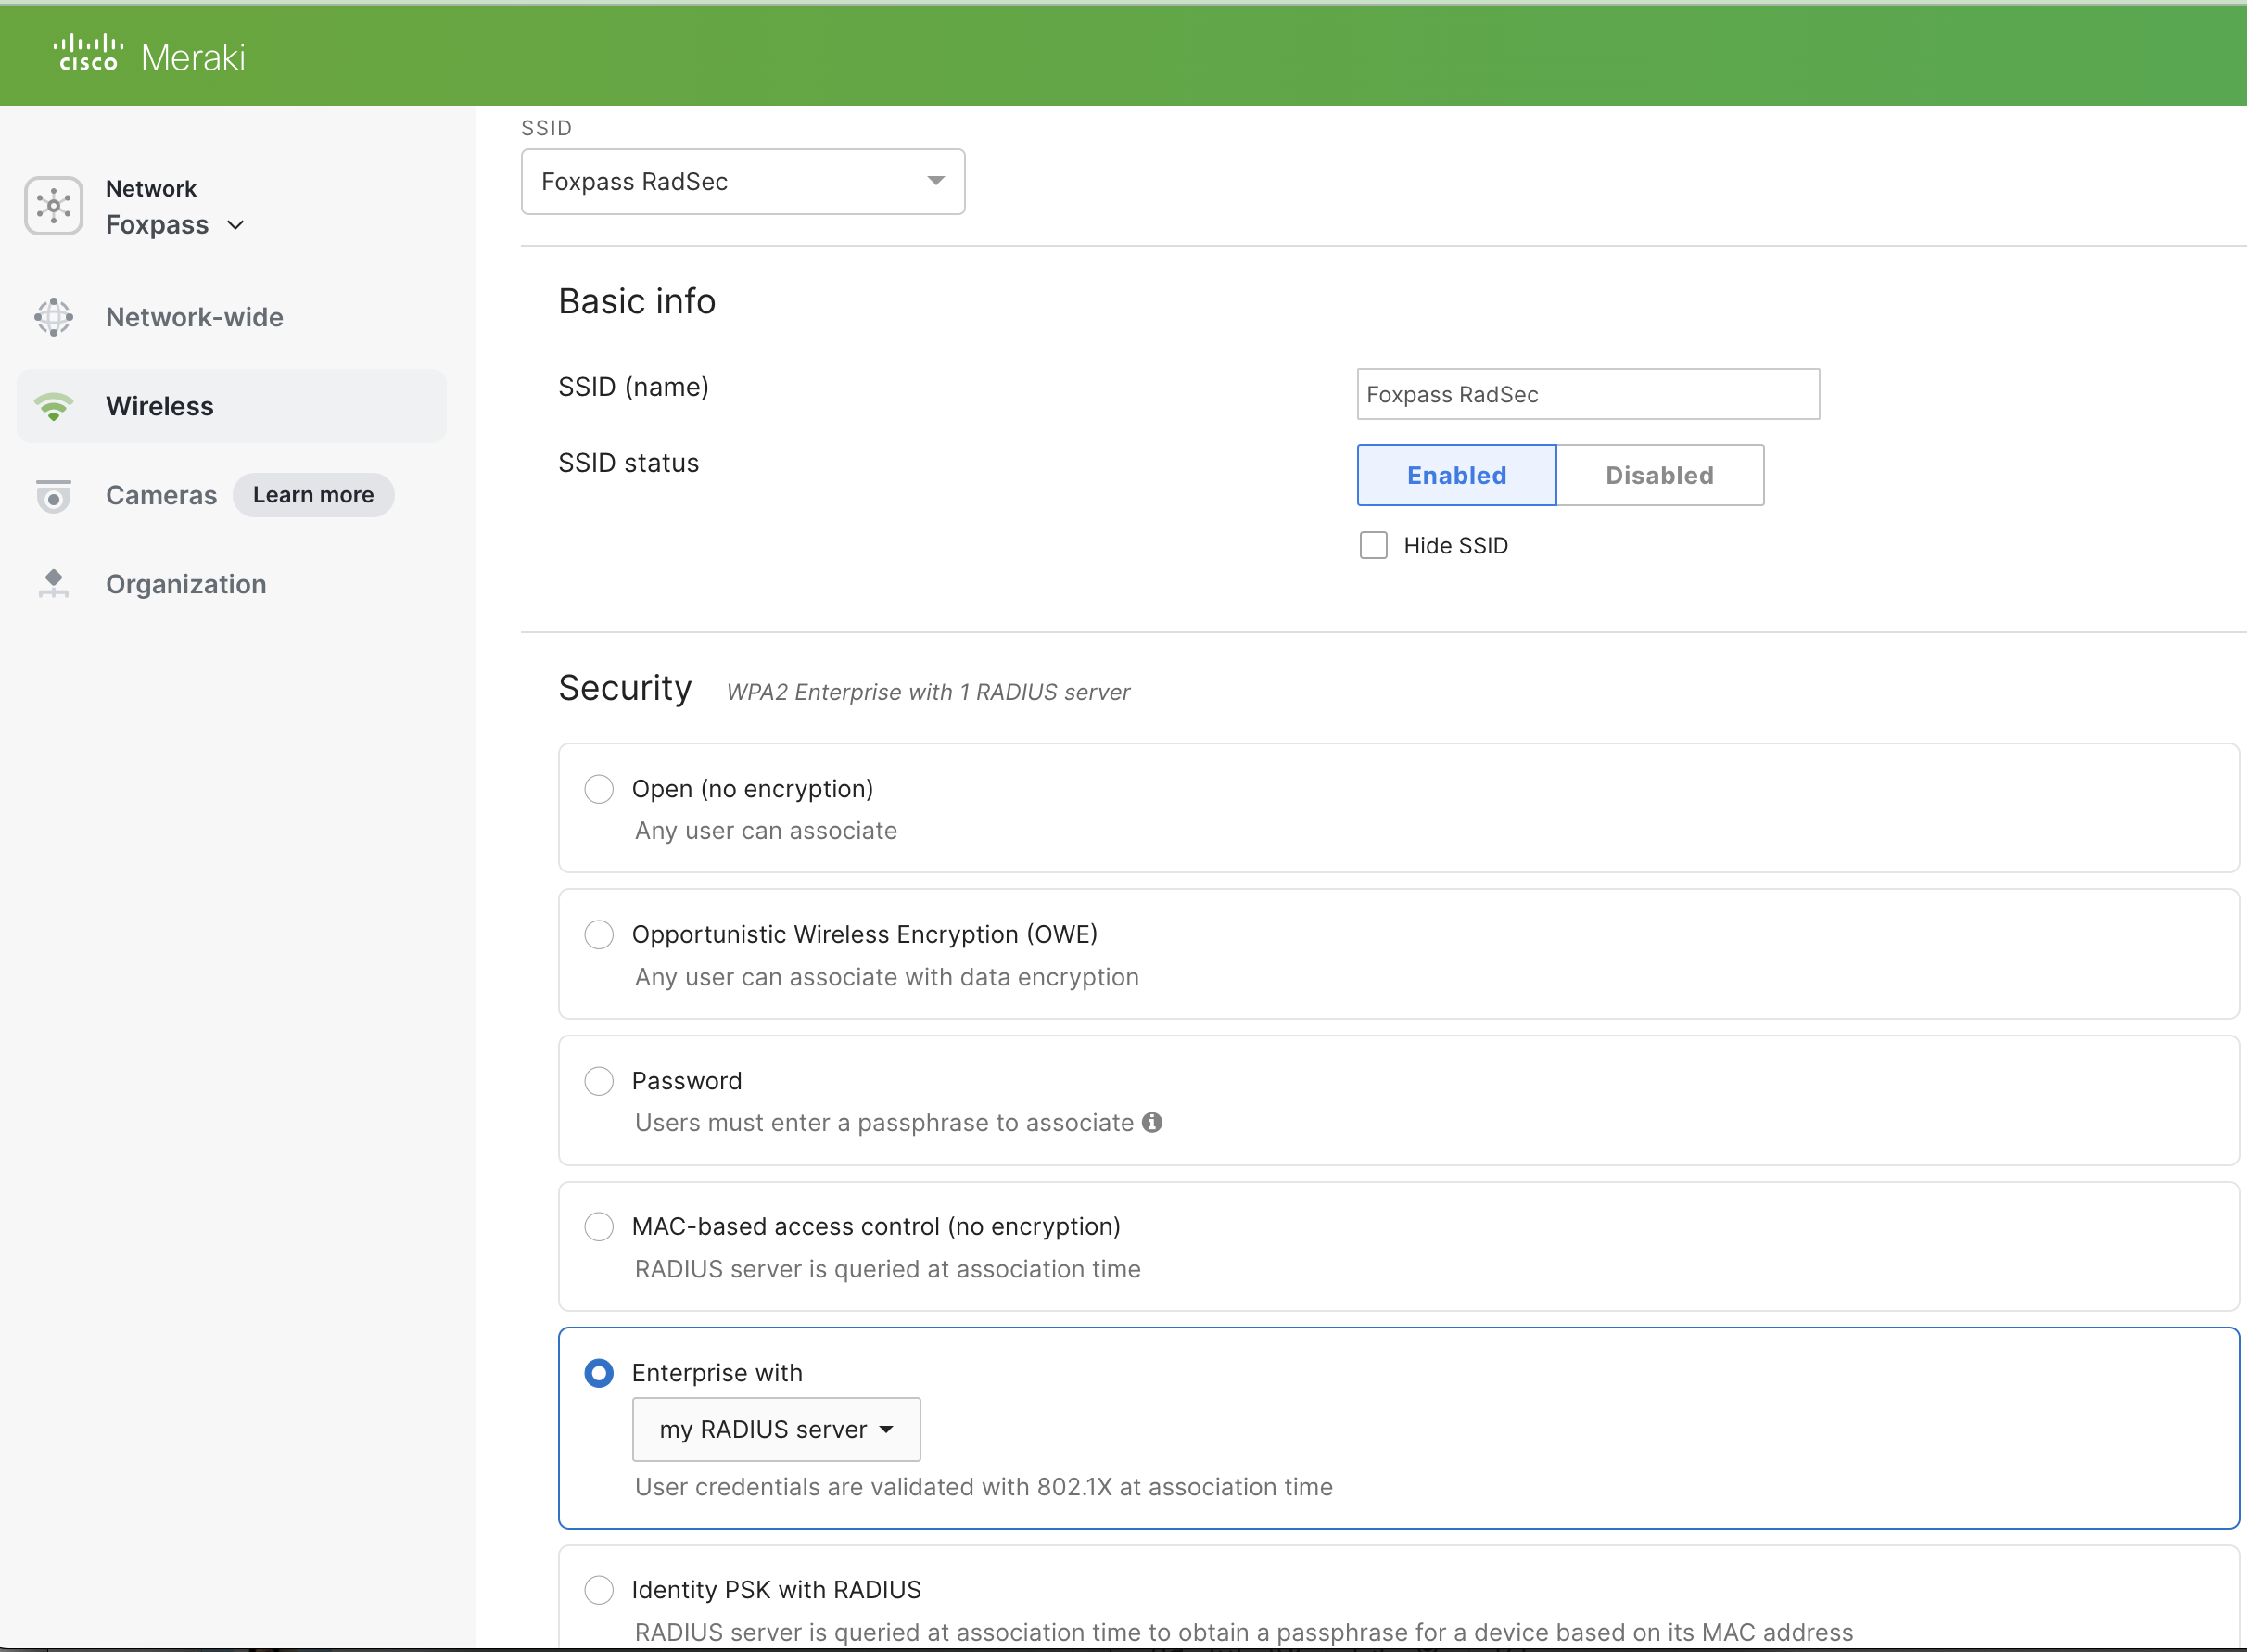
Task: Click the SSID status label
Action: coord(629,463)
